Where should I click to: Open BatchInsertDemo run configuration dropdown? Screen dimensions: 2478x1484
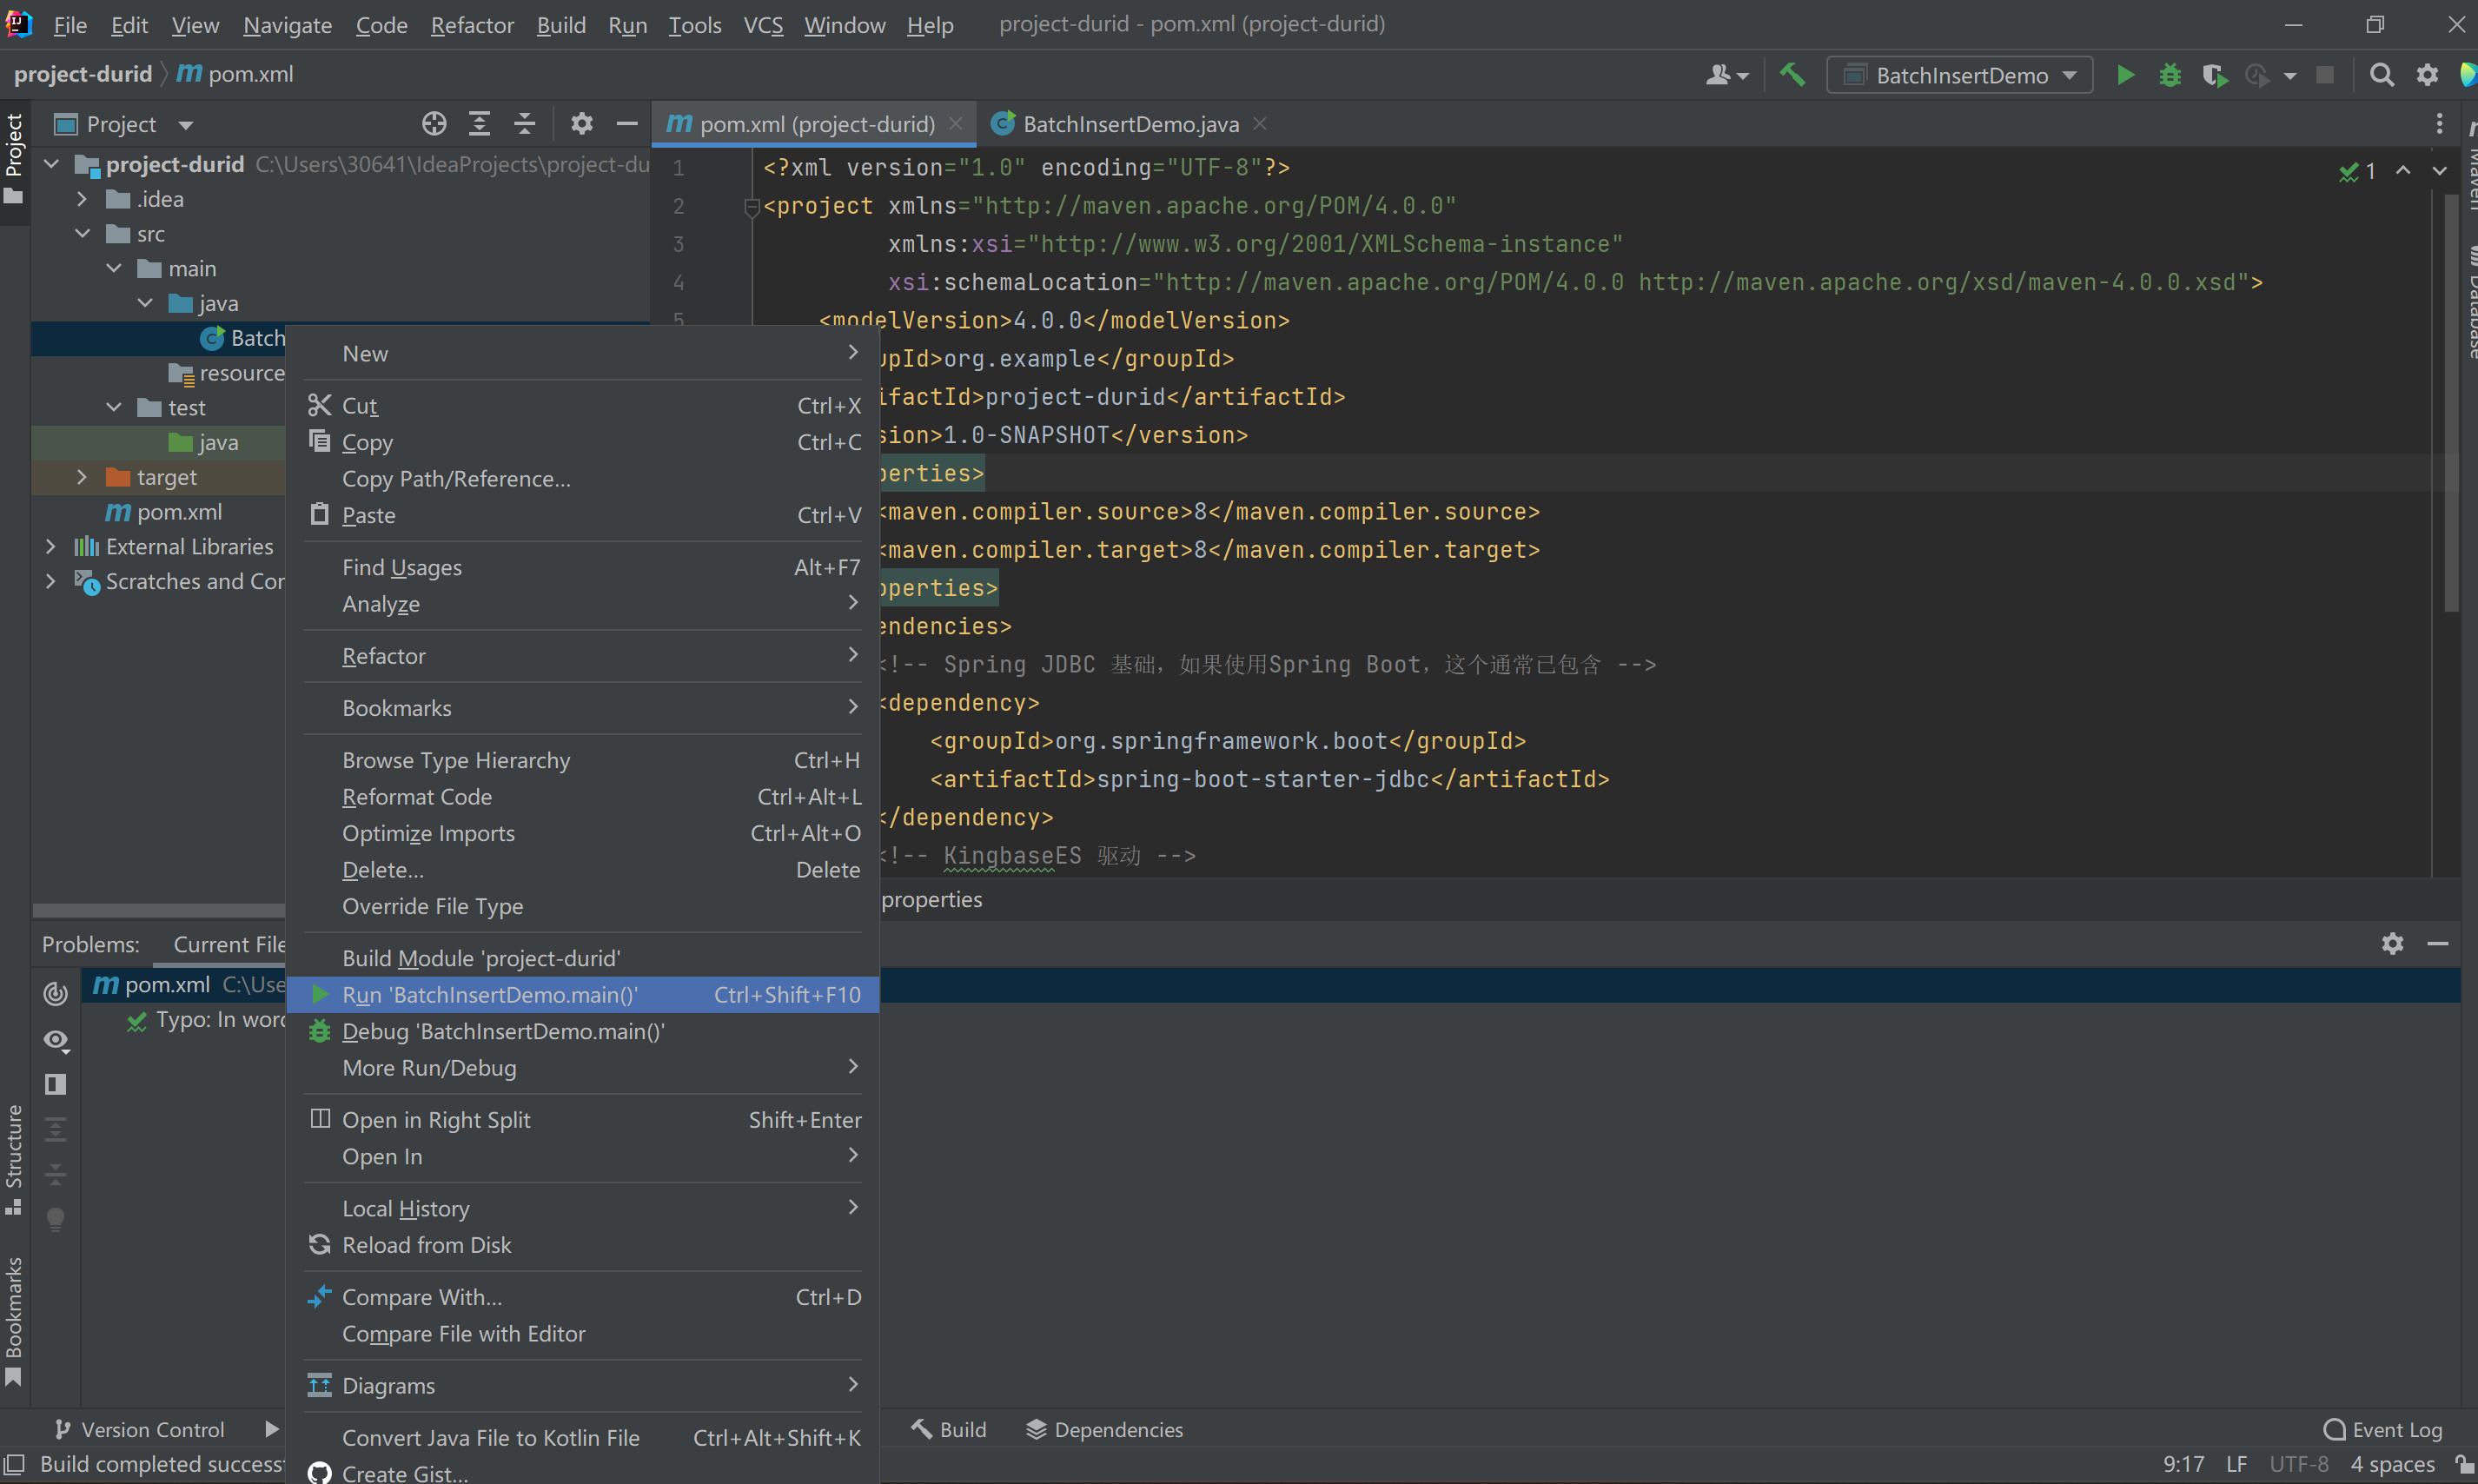(x=1959, y=75)
